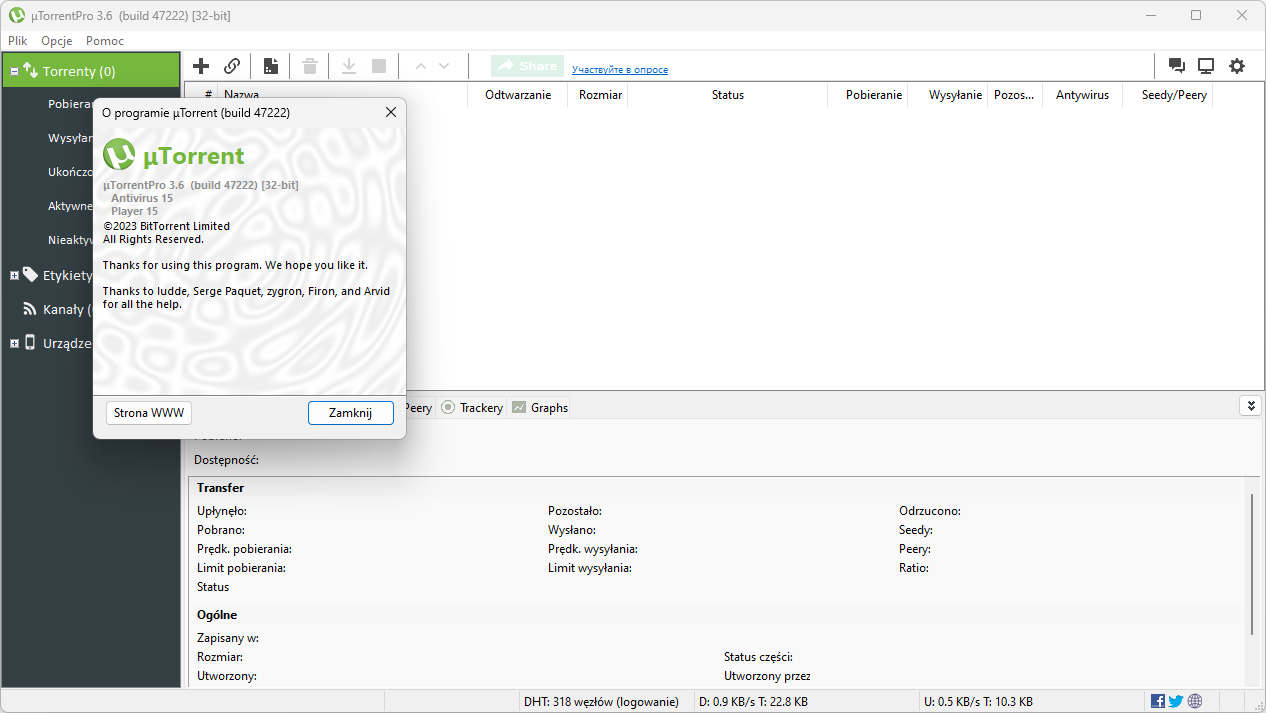Click the Ogólne section heading
The width and height of the screenshot is (1266, 713).
217,615
